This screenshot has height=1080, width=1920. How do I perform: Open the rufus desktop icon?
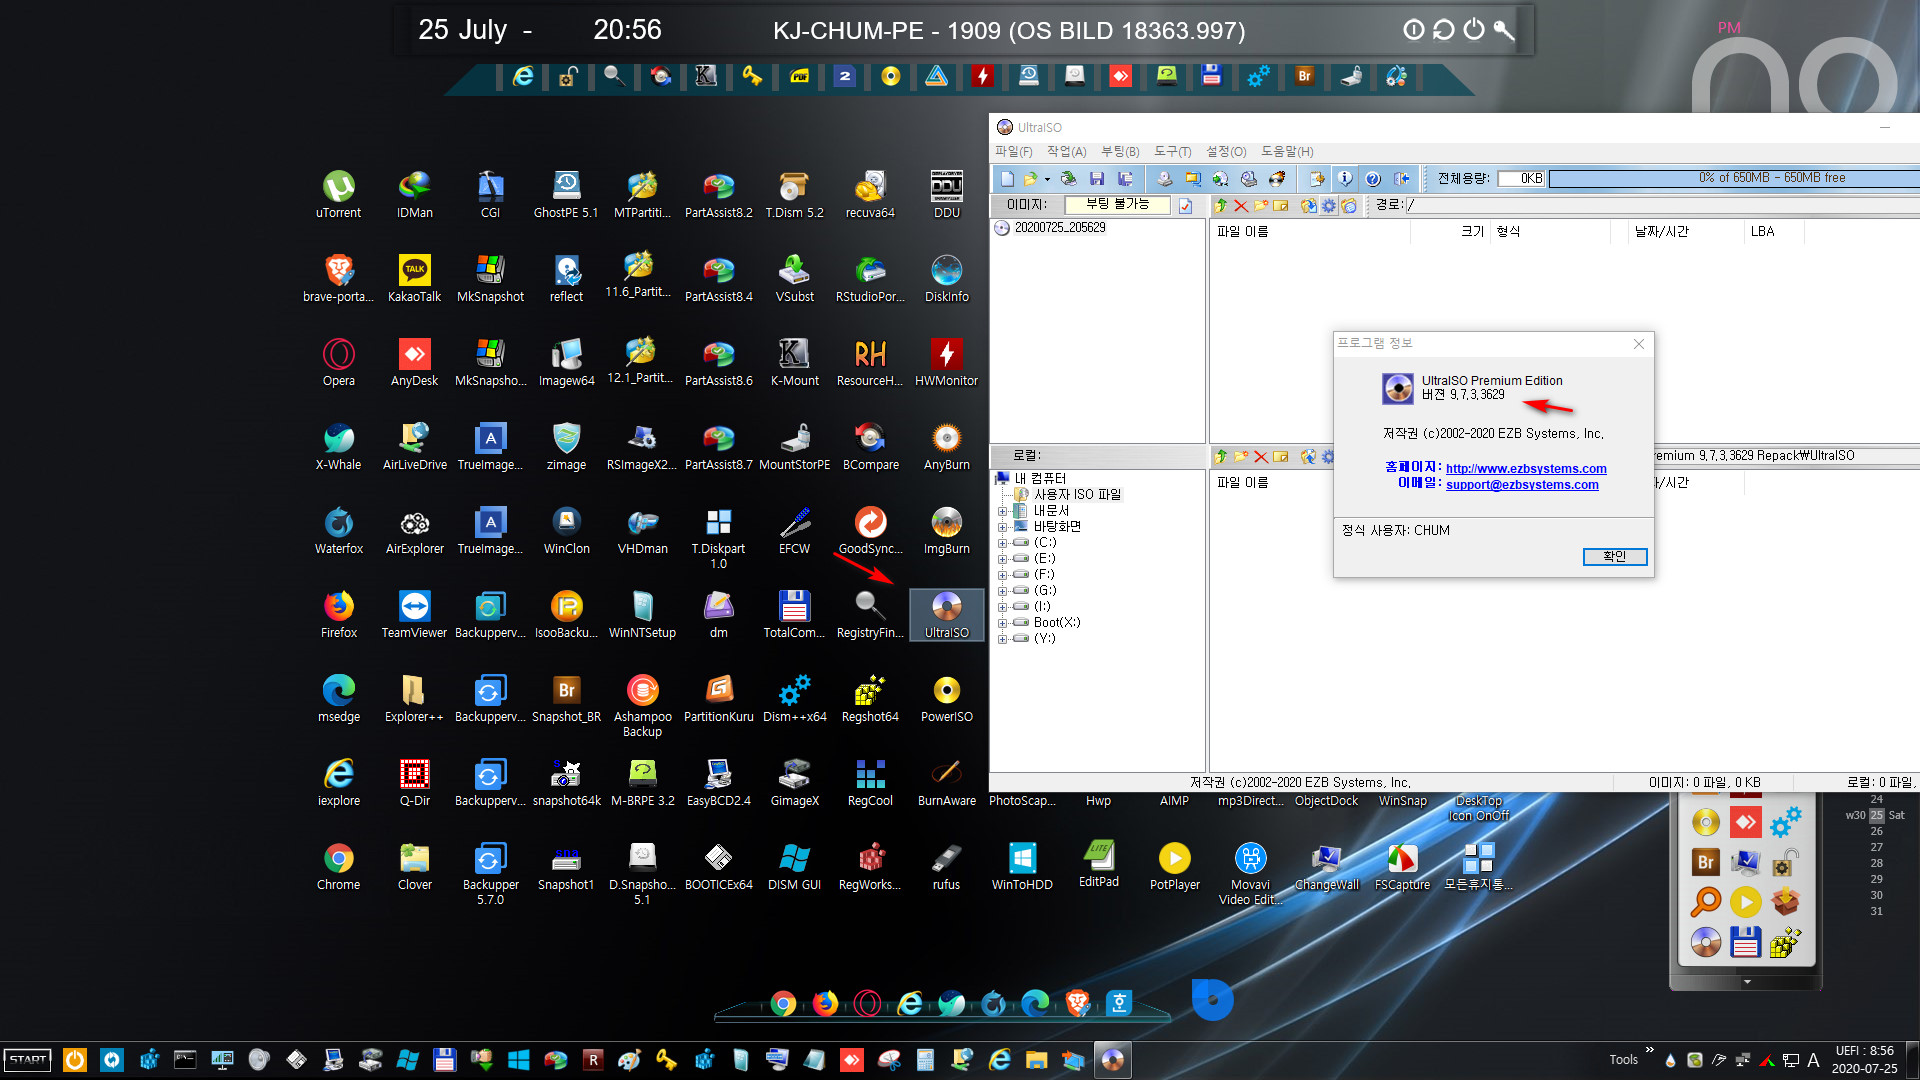(946, 867)
